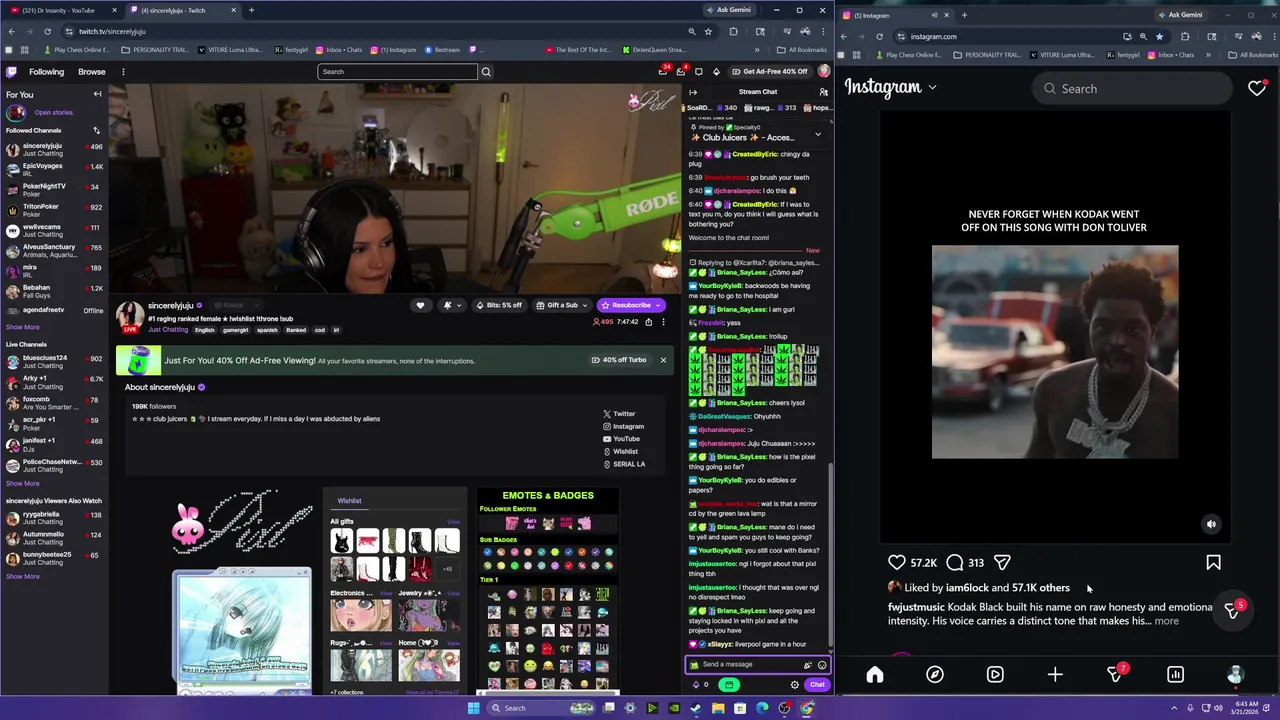1280x720 pixels.
Task: Open Twitch profile avatar menu
Action: [x=823, y=71]
